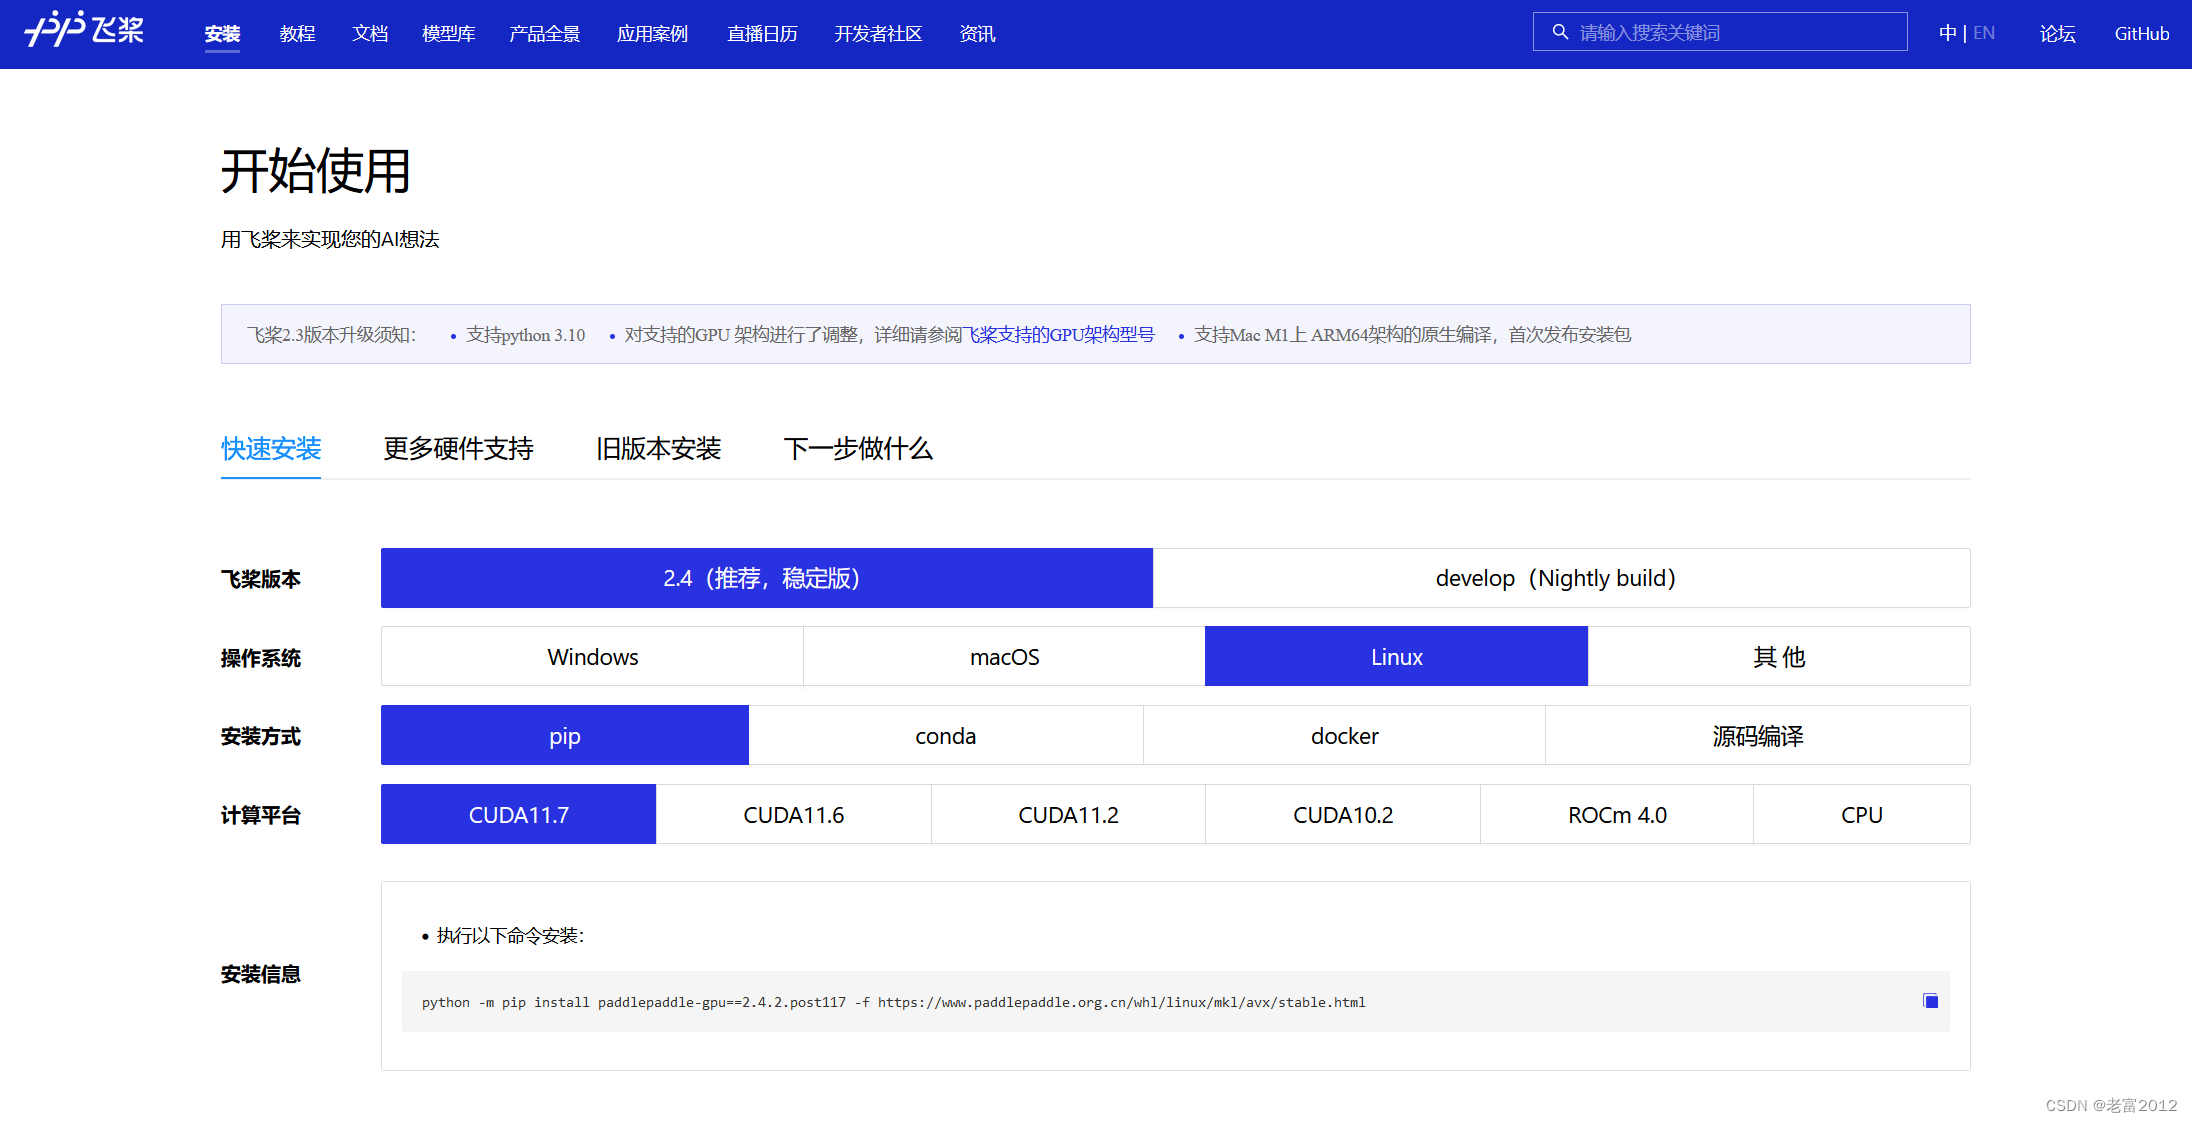Open the 文档 navigation menu
Image resolution: width=2192 pixels, height=1122 pixels.
[370, 34]
